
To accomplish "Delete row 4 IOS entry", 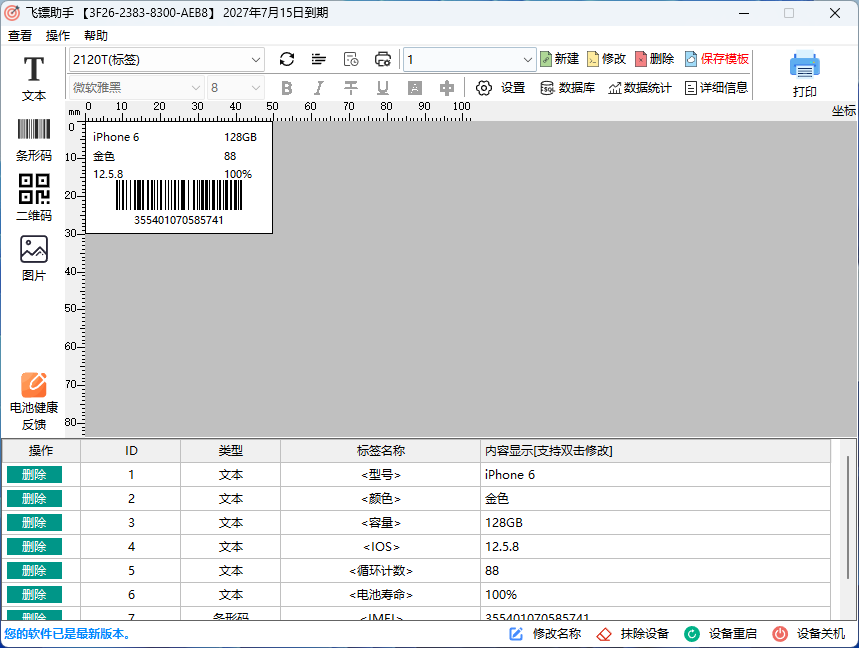I will (x=34, y=547).
